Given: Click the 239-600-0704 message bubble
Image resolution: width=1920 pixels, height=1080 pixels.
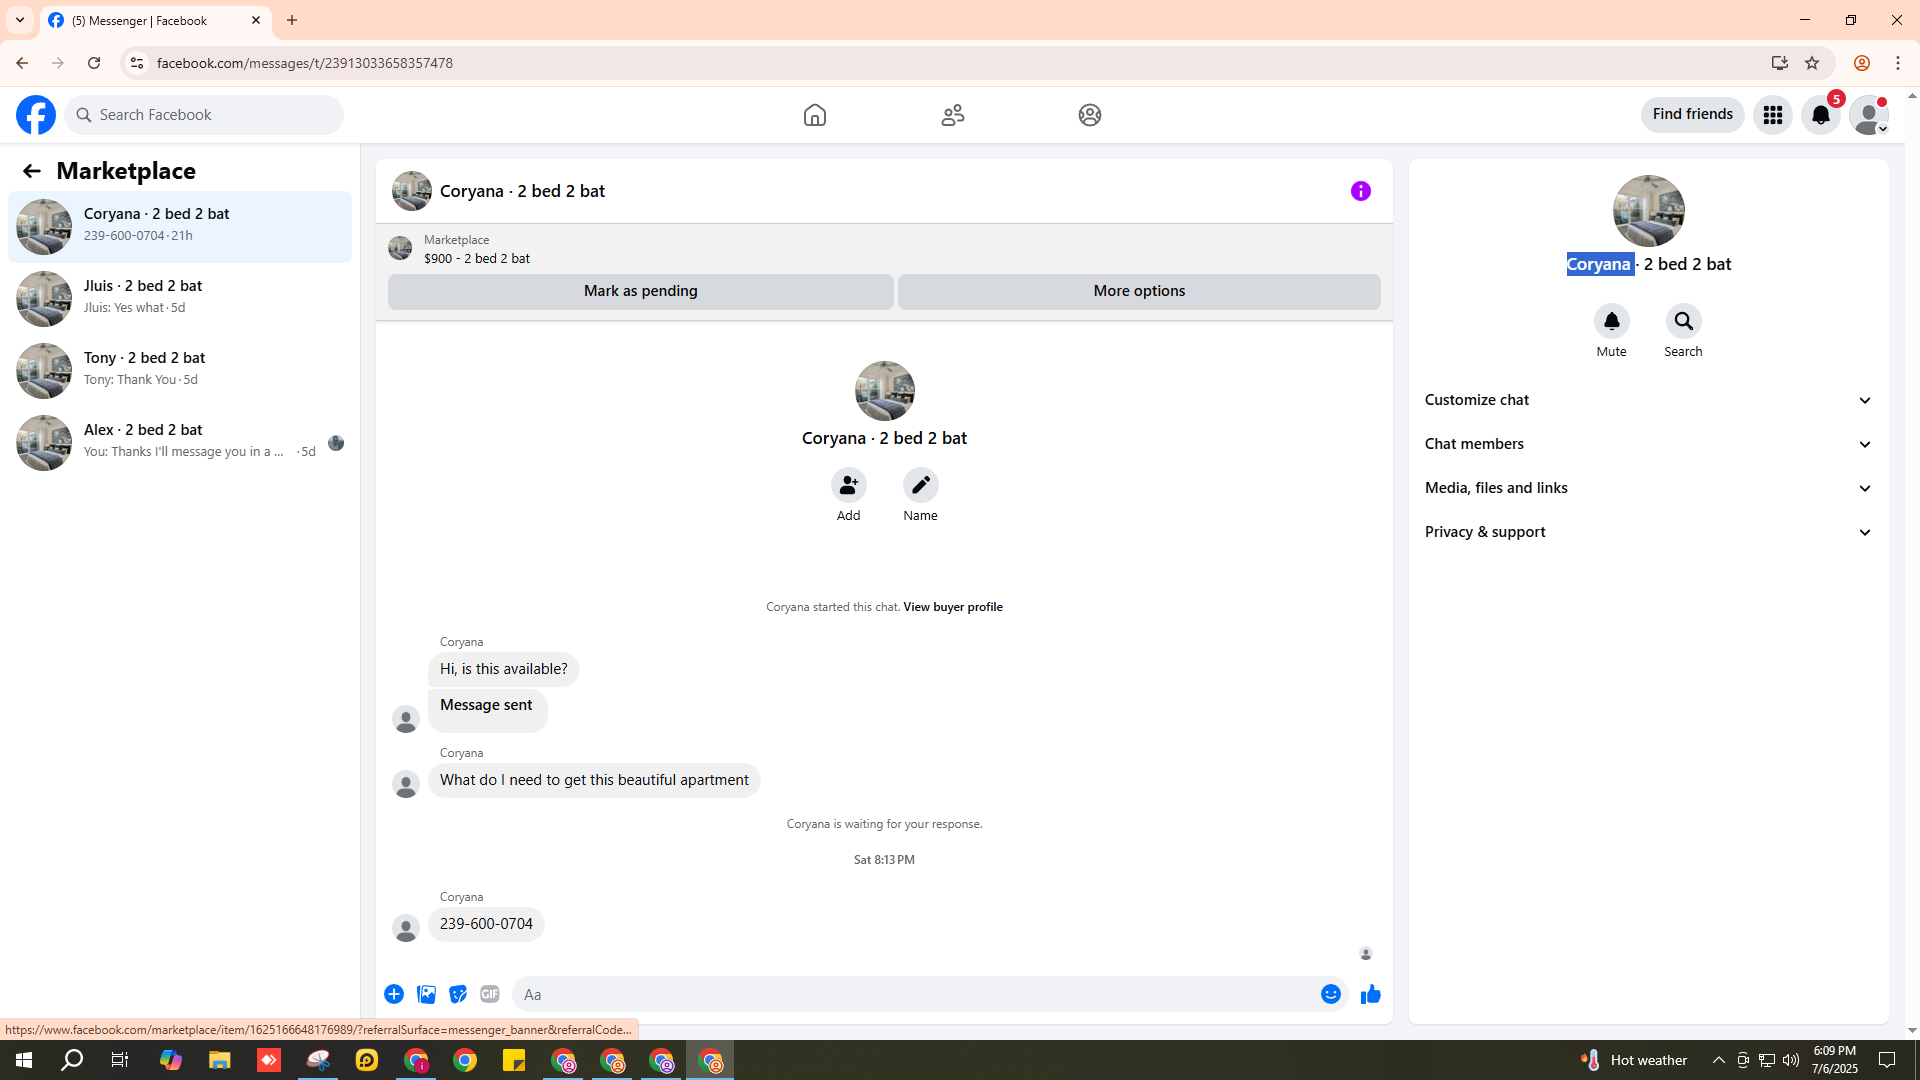Looking at the screenshot, I should (x=486, y=924).
